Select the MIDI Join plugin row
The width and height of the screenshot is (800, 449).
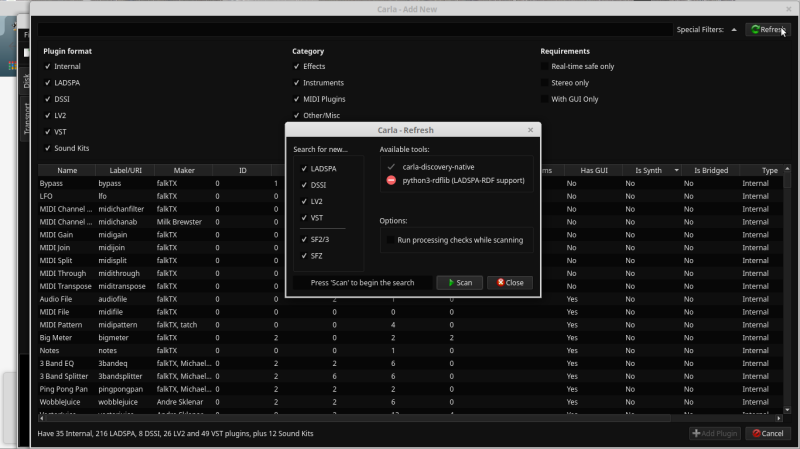411,247
